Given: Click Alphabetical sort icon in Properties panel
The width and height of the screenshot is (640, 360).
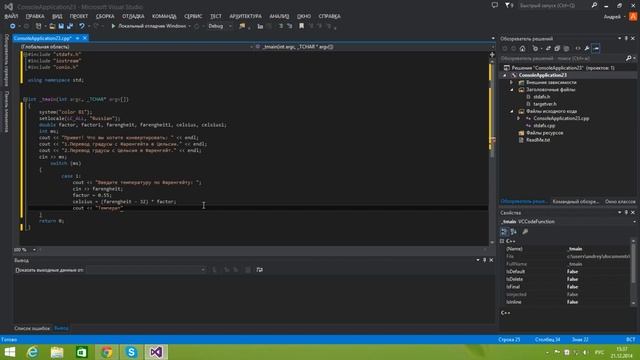Looking at the screenshot, I should [513, 232].
